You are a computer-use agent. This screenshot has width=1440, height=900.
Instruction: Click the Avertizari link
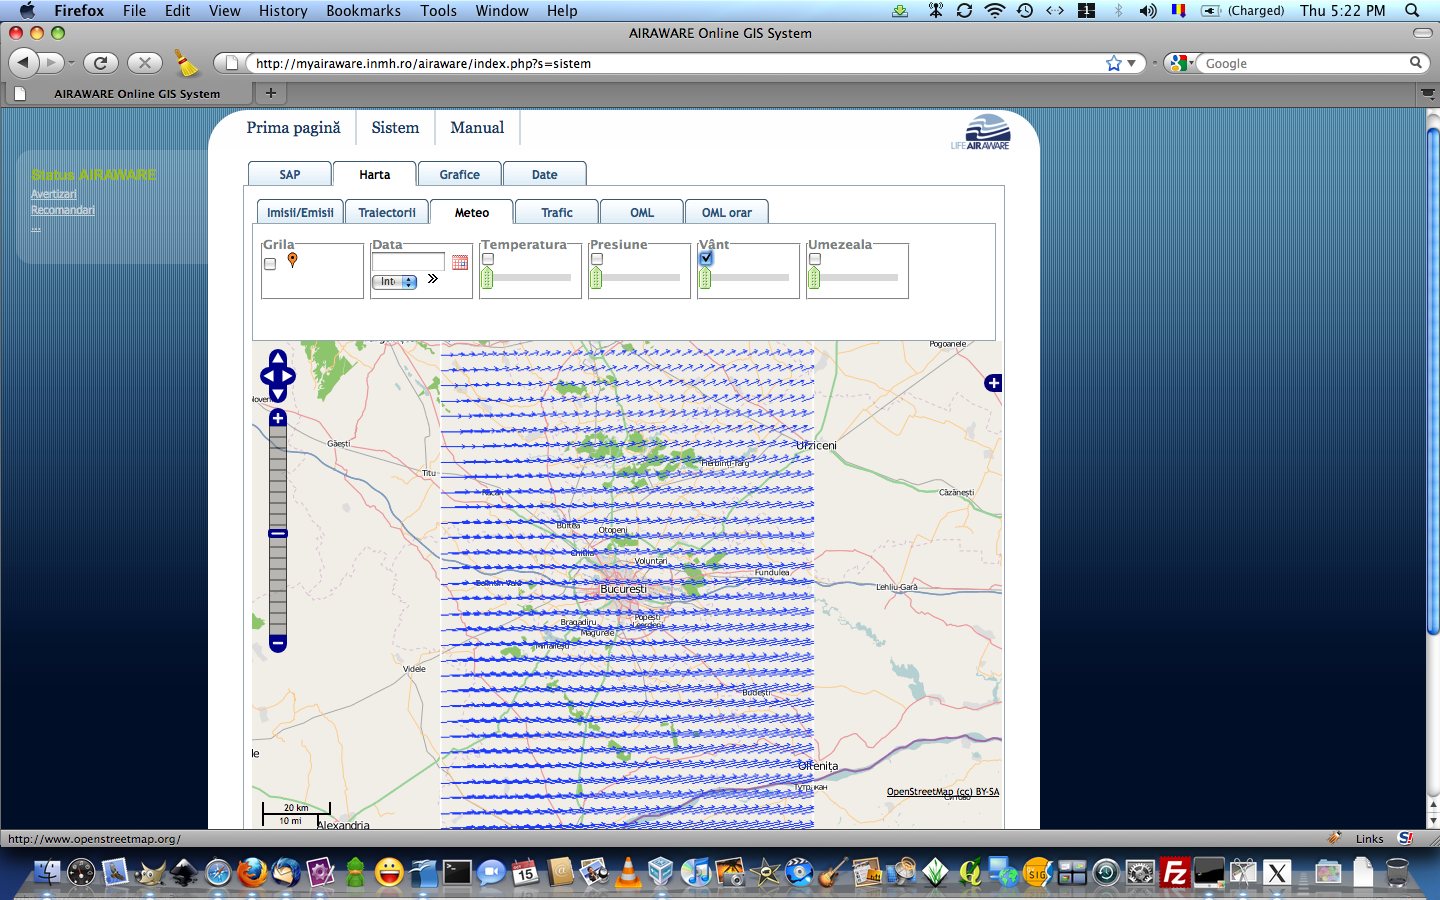[x=53, y=194]
